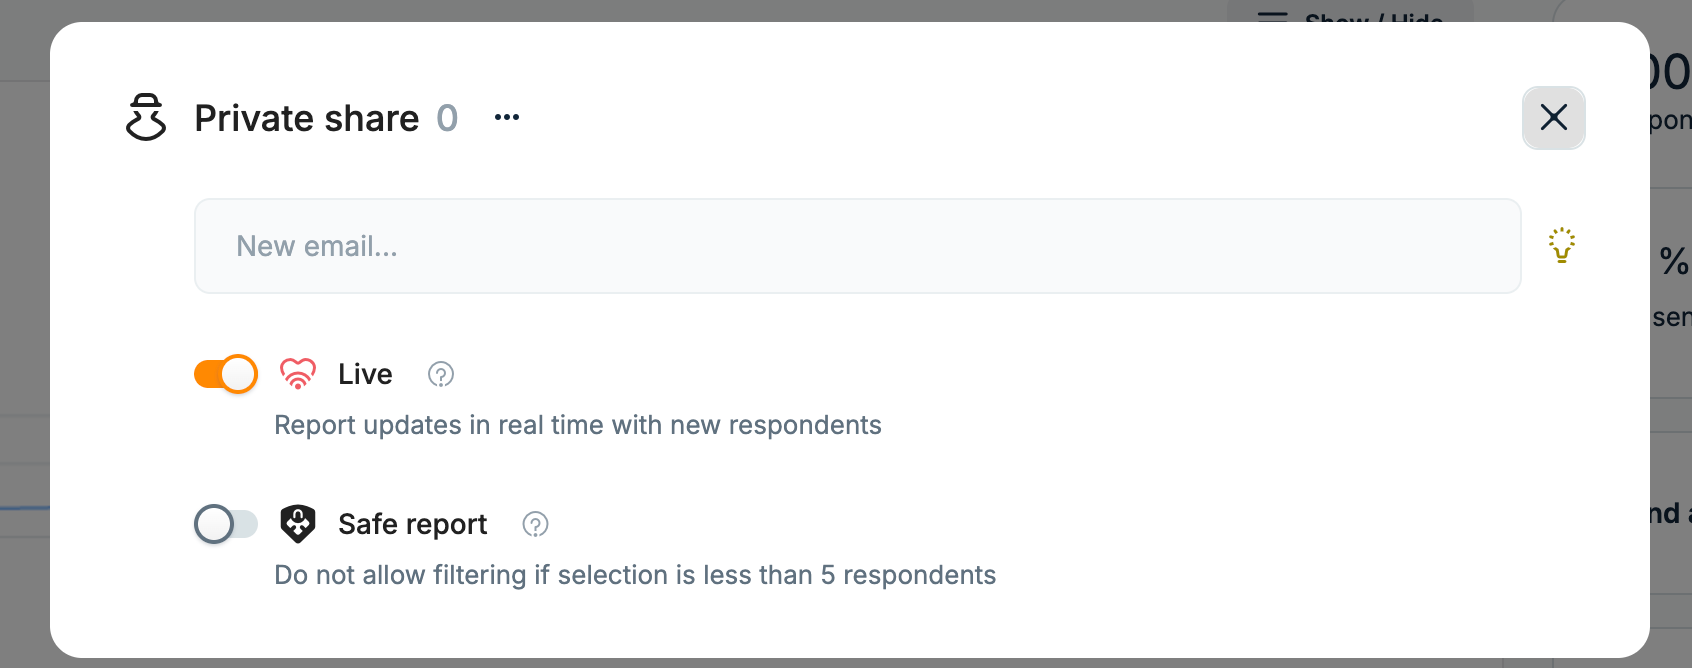Click the percent sign in background panel
The image size is (1692, 668).
tap(1674, 261)
